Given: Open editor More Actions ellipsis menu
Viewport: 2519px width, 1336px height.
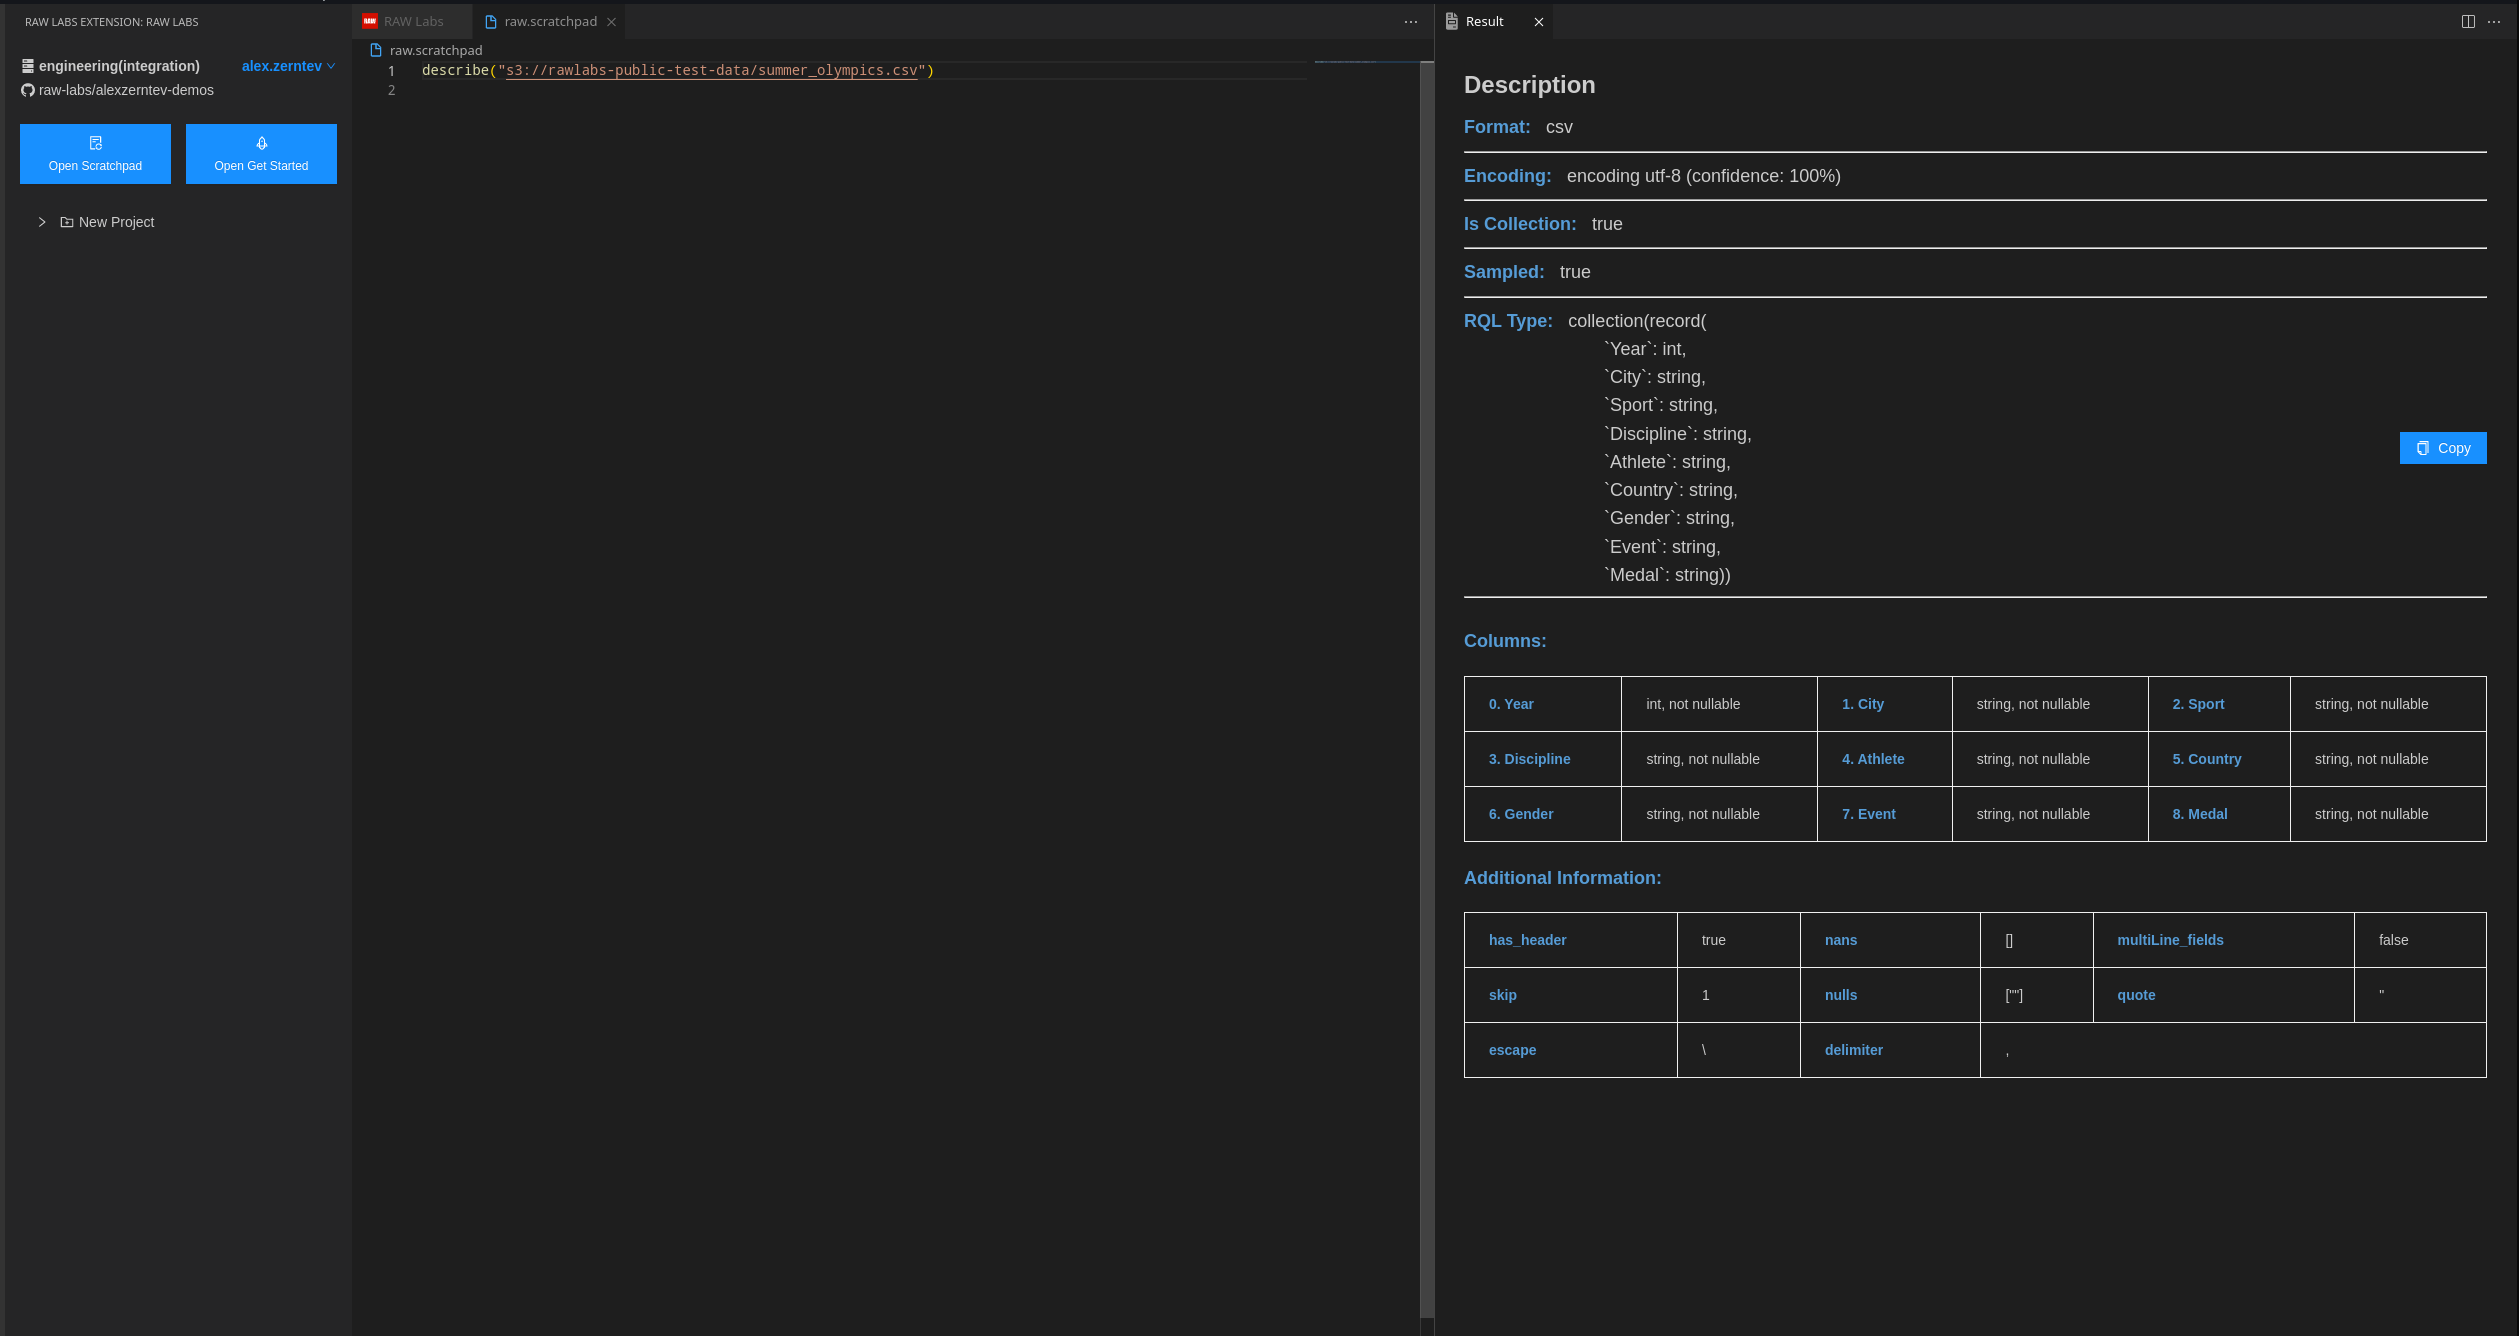Looking at the screenshot, I should [1411, 22].
